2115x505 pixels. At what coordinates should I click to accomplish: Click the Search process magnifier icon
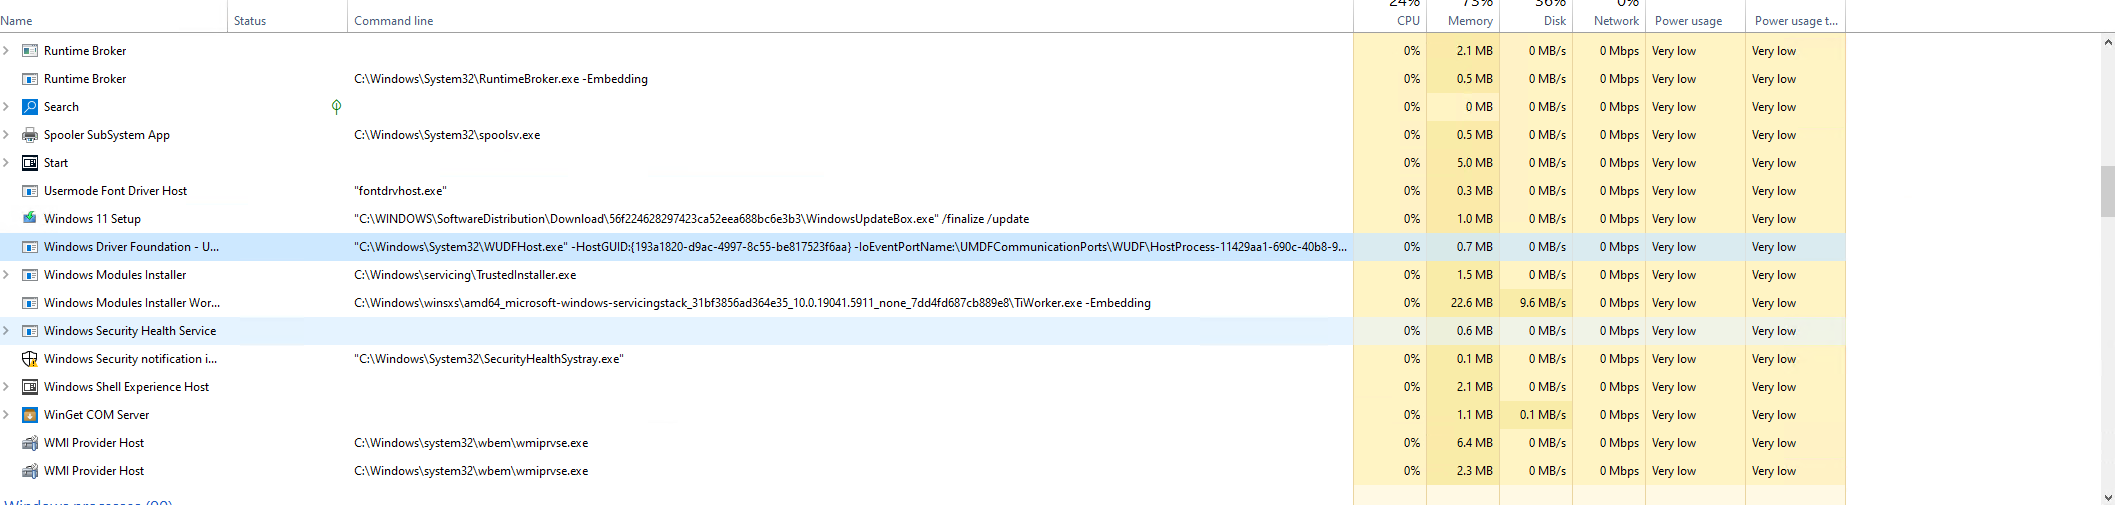(30, 107)
